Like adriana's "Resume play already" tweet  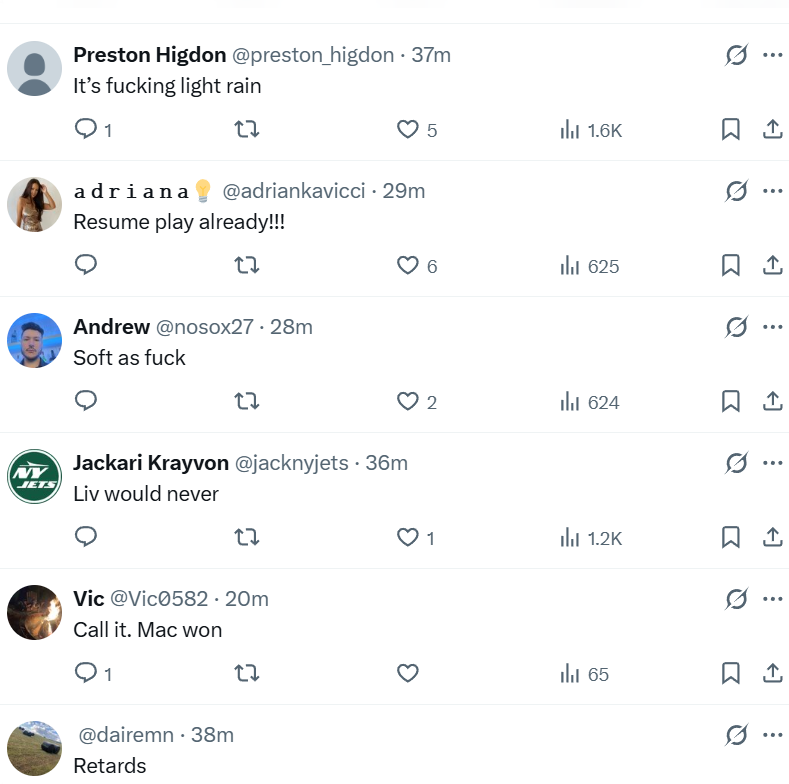tap(407, 265)
